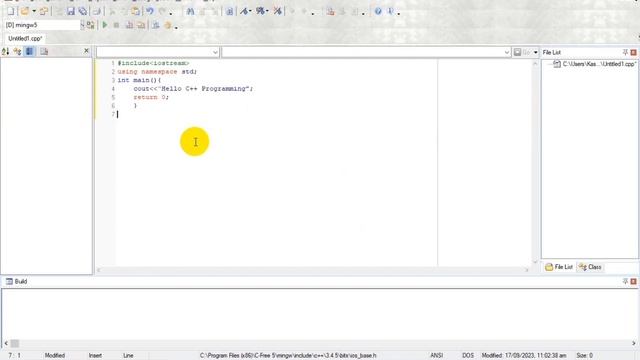Toggle the File List panel pin
The height and width of the screenshot is (360, 640).
625,52
